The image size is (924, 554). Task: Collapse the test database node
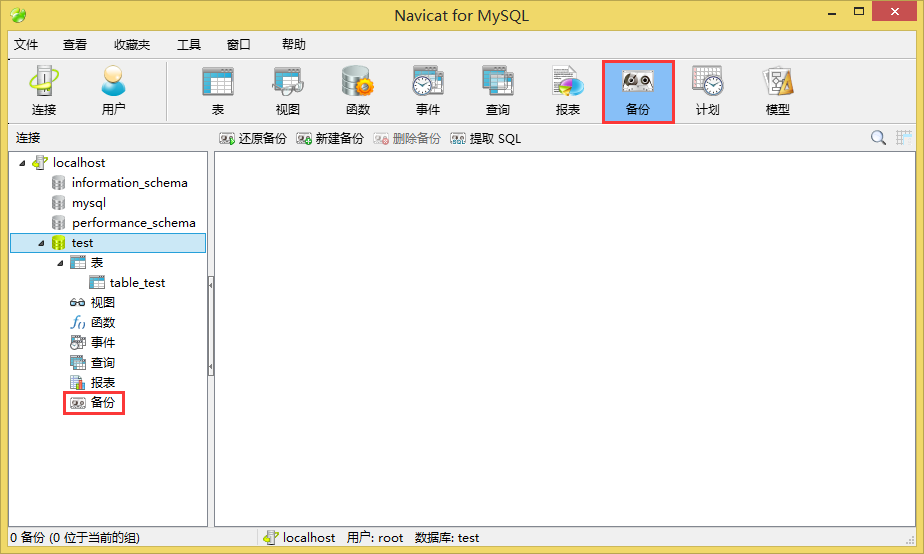click(41, 243)
